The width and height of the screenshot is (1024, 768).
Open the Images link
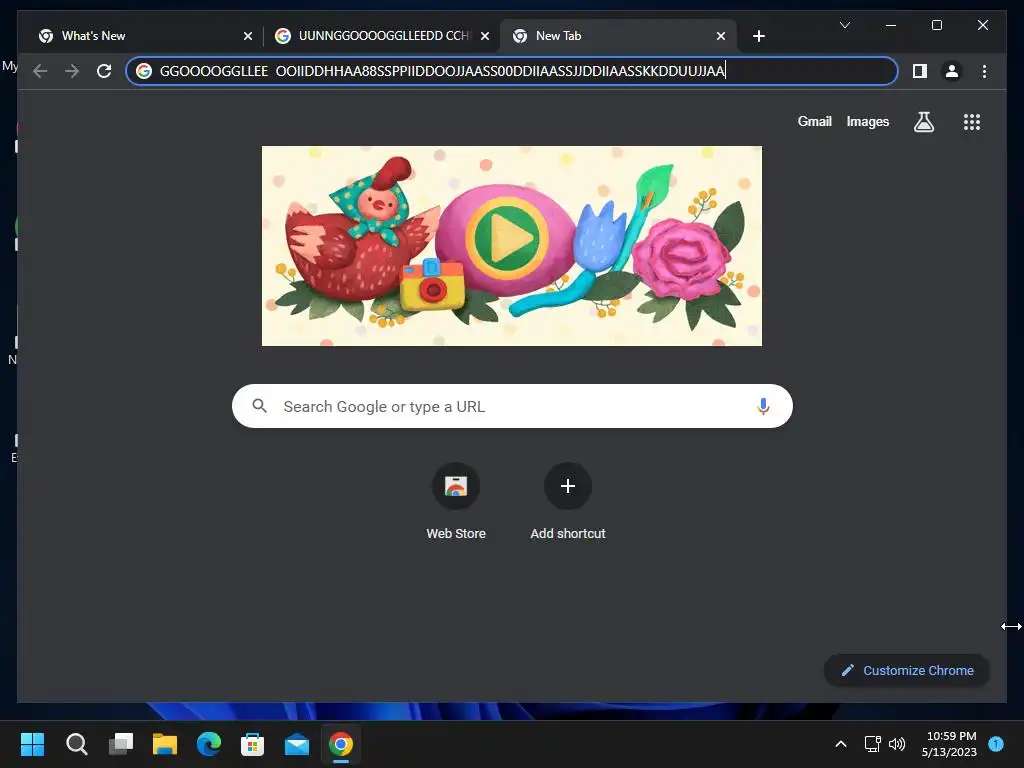click(867, 121)
